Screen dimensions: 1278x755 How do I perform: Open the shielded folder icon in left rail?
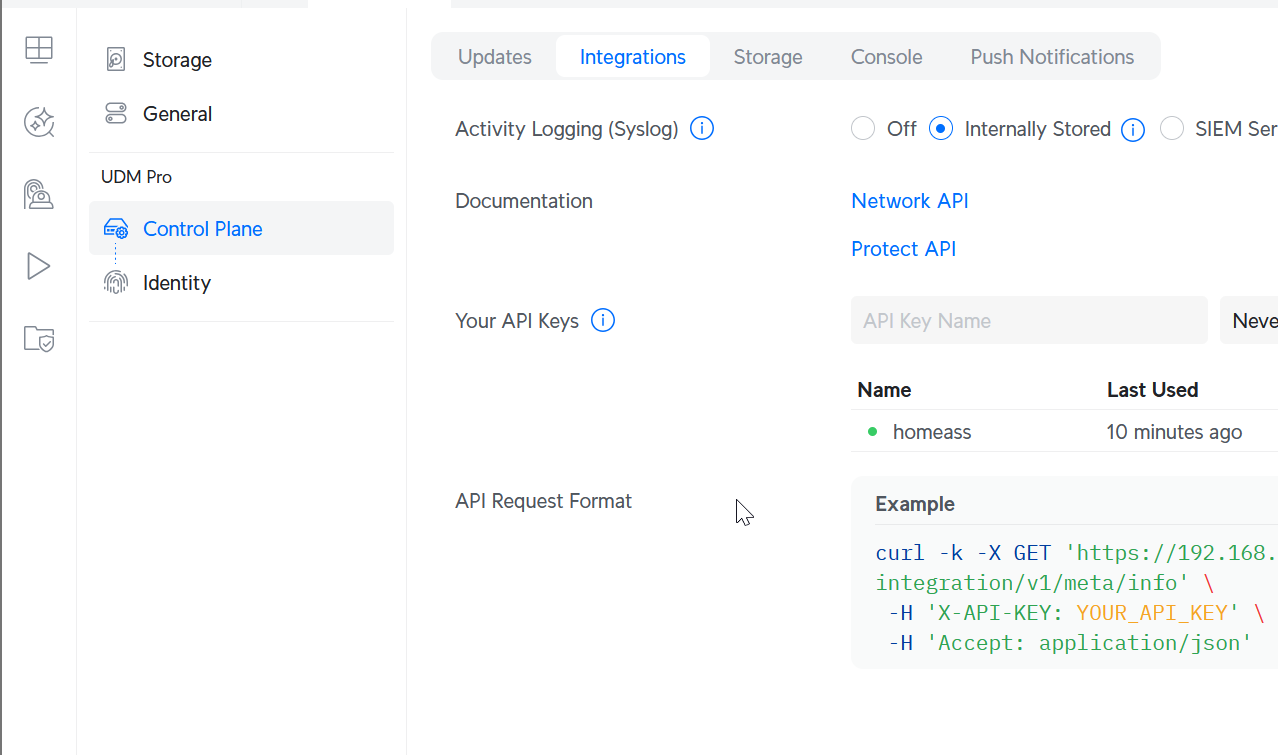click(x=39, y=339)
